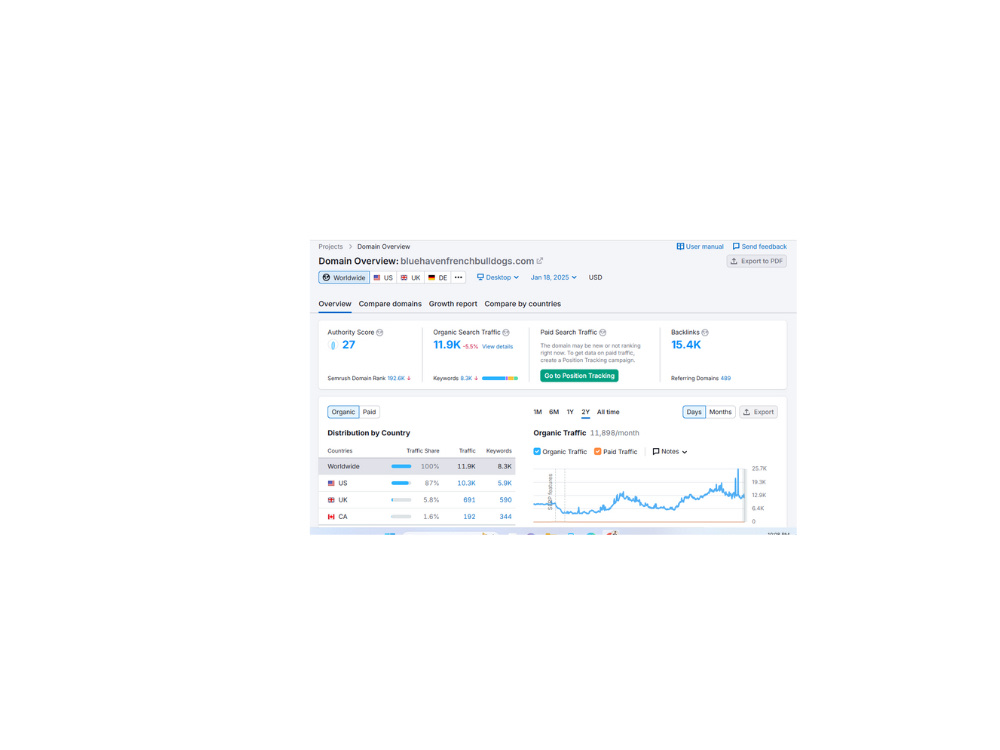Expand the Notes dropdown
The width and height of the screenshot is (1000, 750).
[x=670, y=452]
